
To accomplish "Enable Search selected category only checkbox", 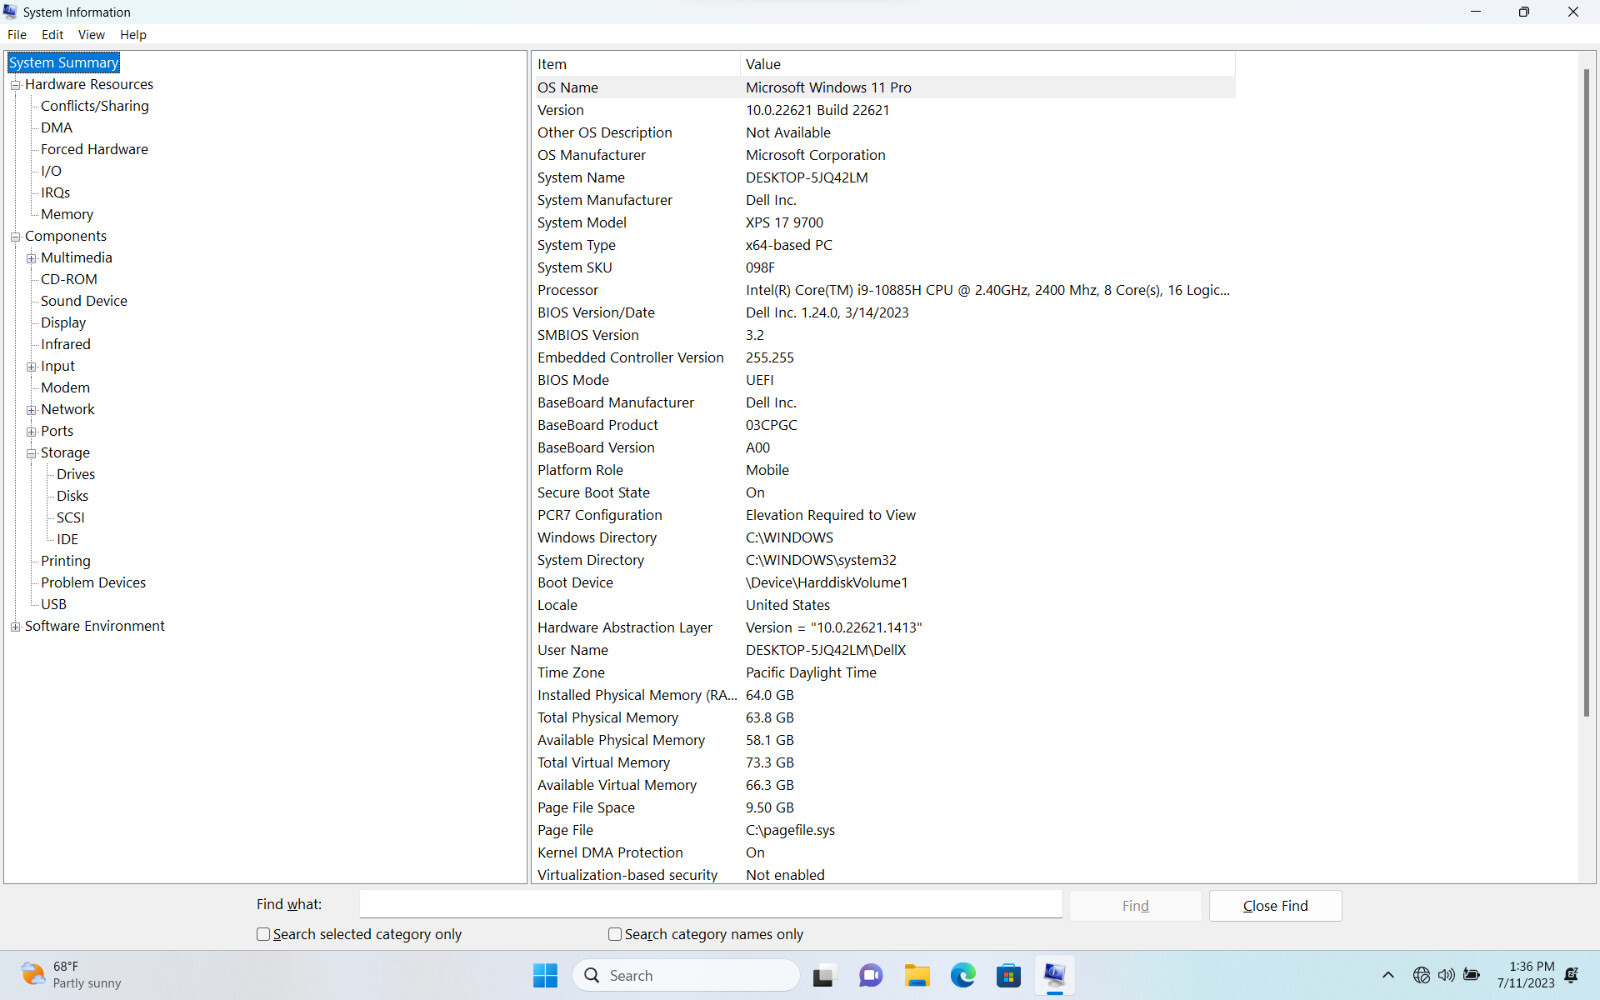I will pyautogui.click(x=263, y=934).
